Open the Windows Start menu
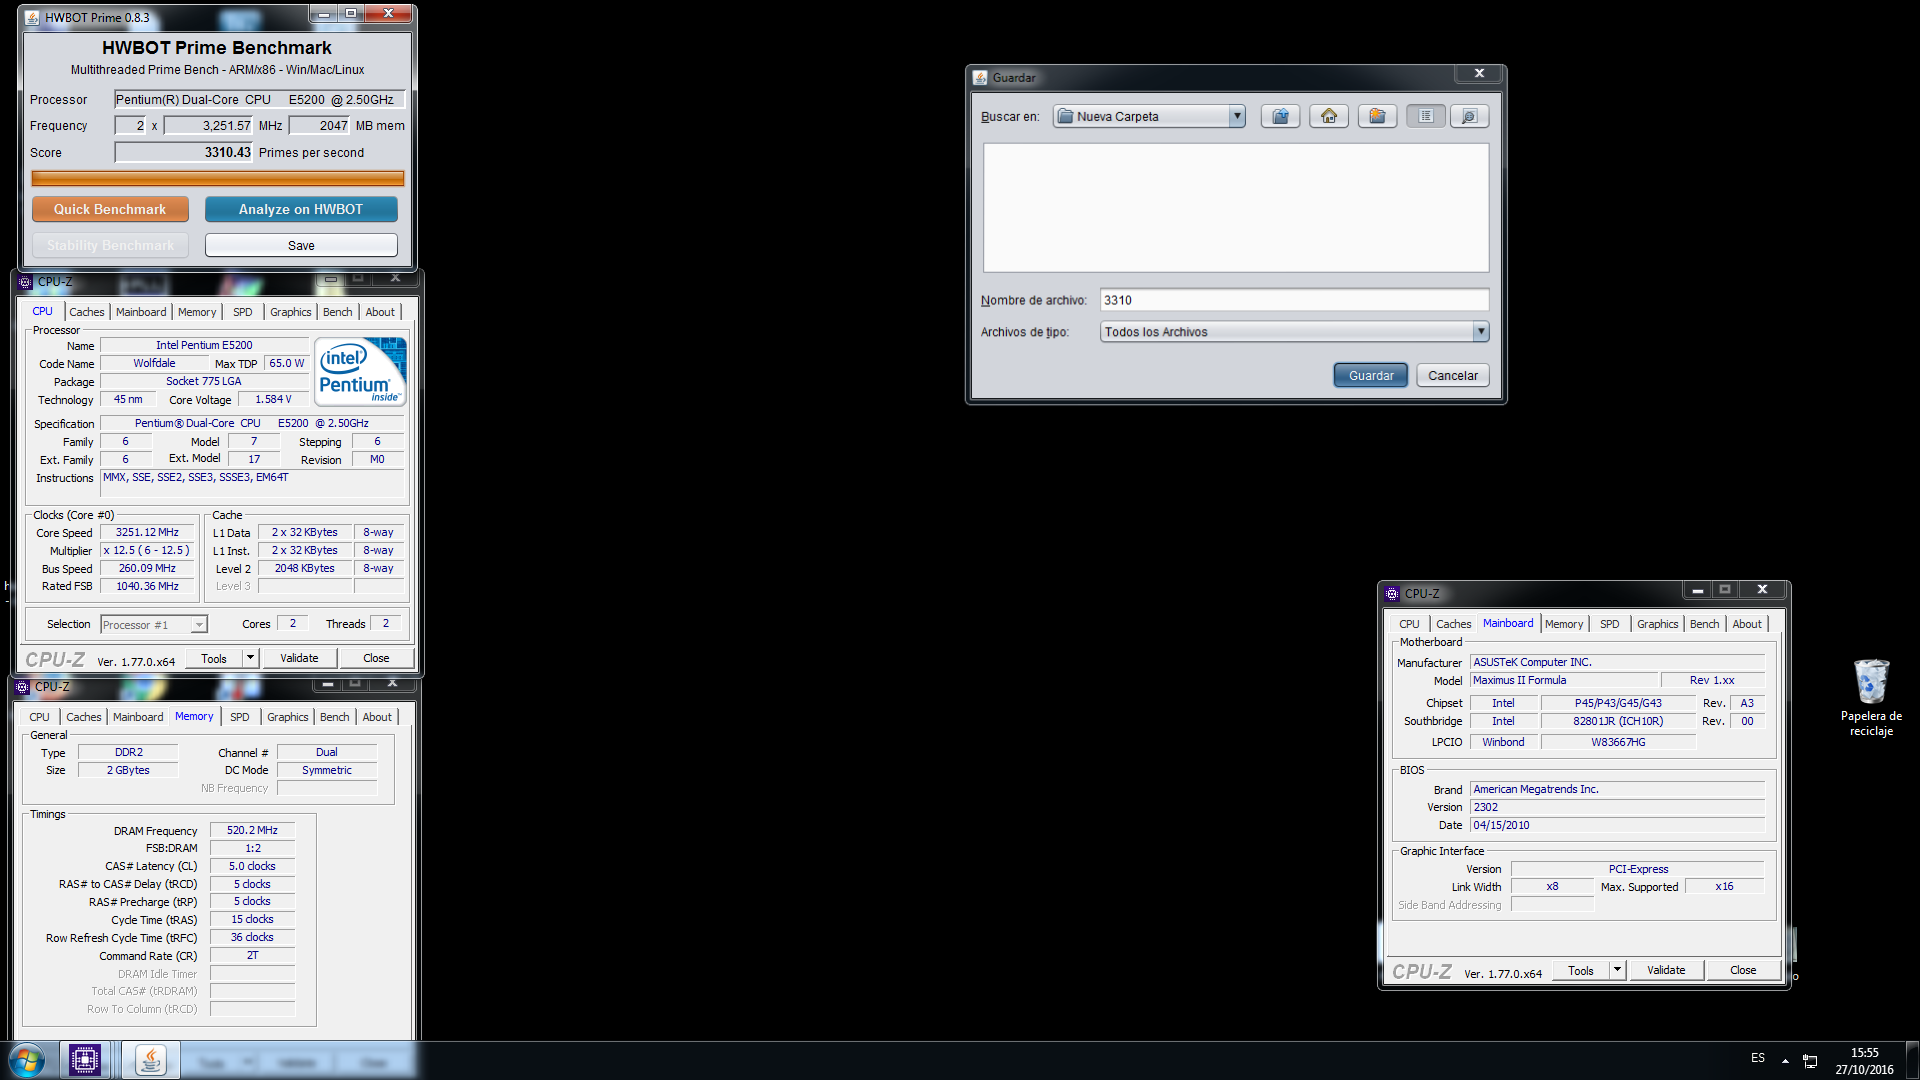This screenshot has height=1080, width=1920. click(27, 1060)
